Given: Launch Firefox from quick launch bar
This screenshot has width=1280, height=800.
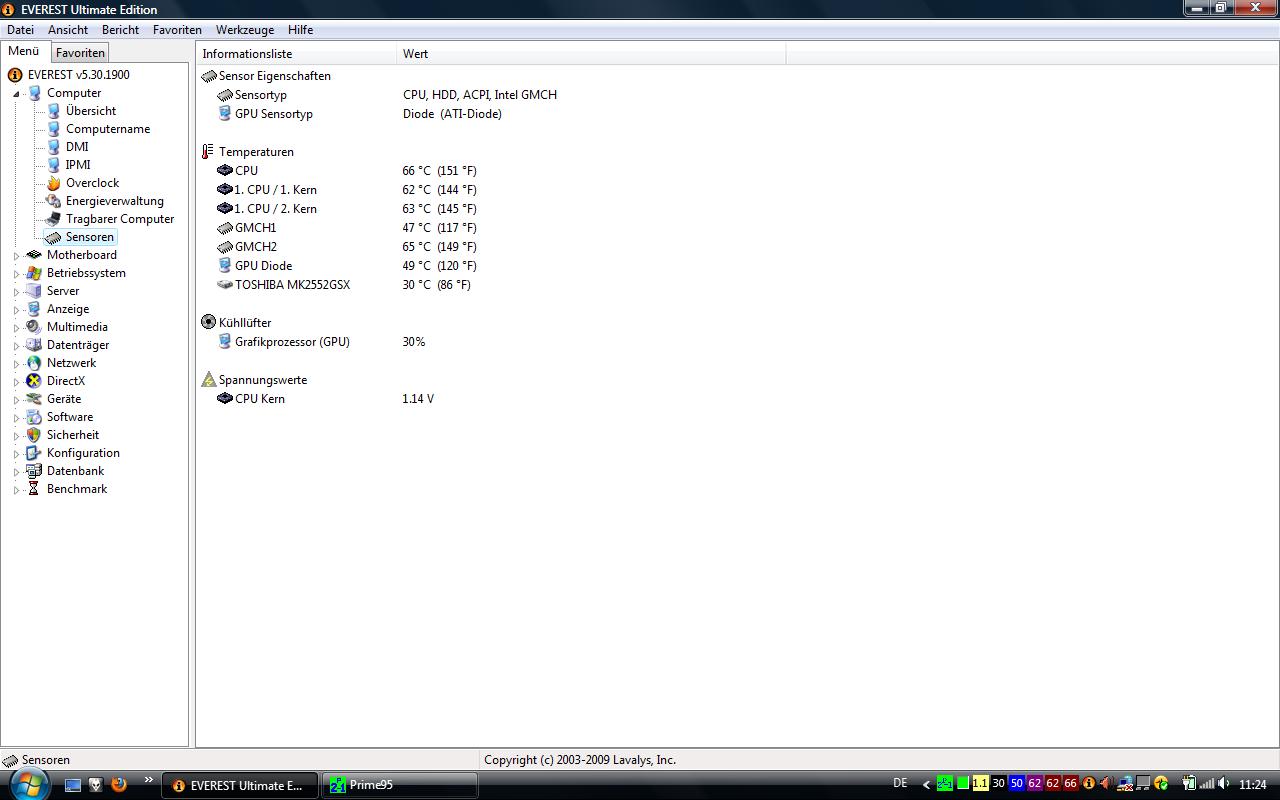Looking at the screenshot, I should click(x=118, y=785).
